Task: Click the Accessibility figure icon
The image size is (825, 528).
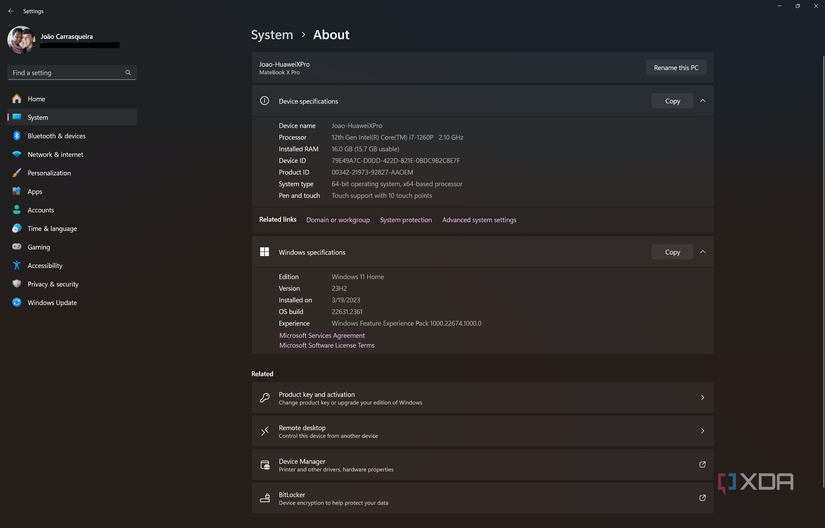Action: (x=17, y=266)
